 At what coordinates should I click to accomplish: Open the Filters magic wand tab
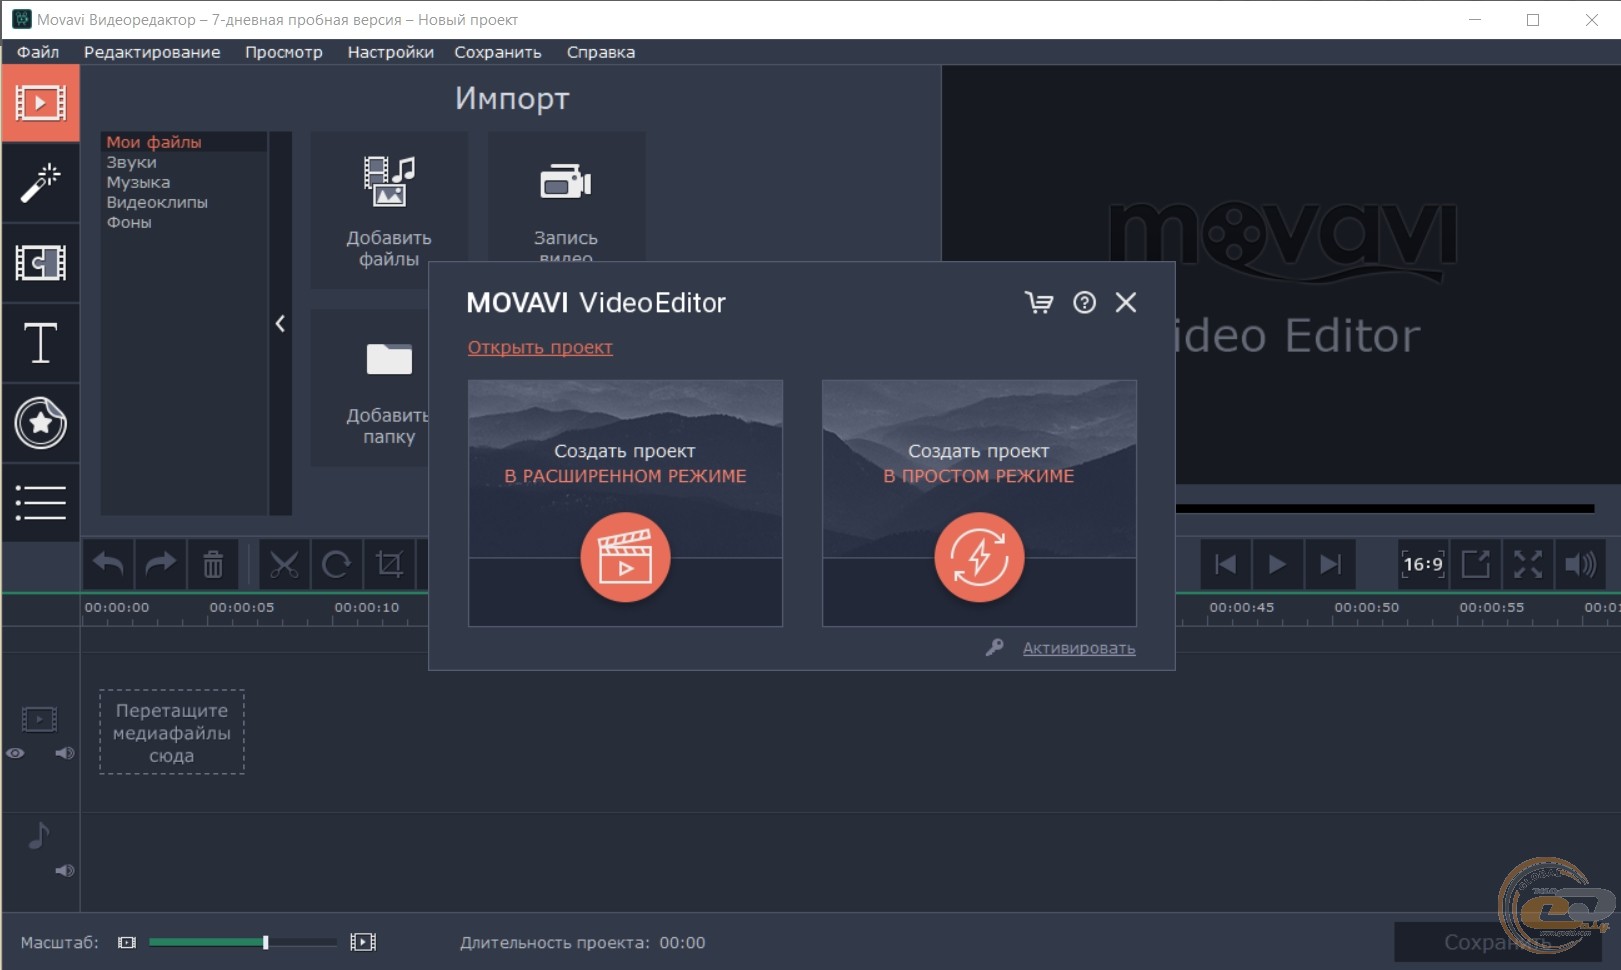pyautogui.click(x=40, y=183)
